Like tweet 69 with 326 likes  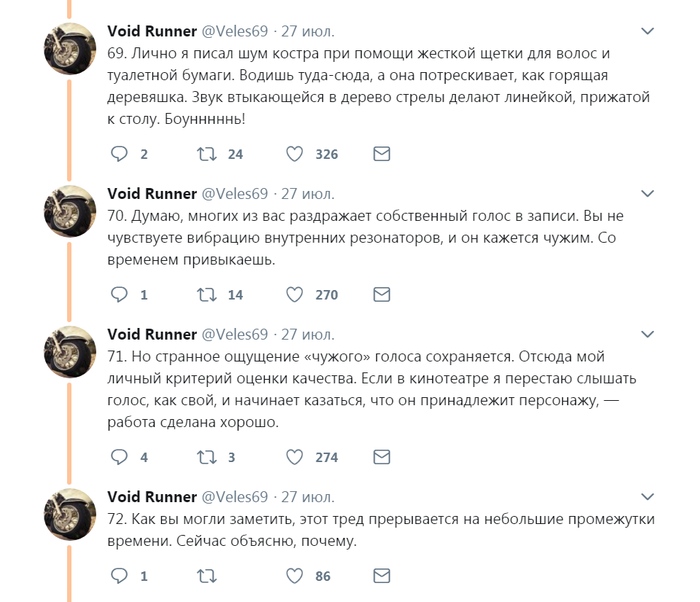295,154
